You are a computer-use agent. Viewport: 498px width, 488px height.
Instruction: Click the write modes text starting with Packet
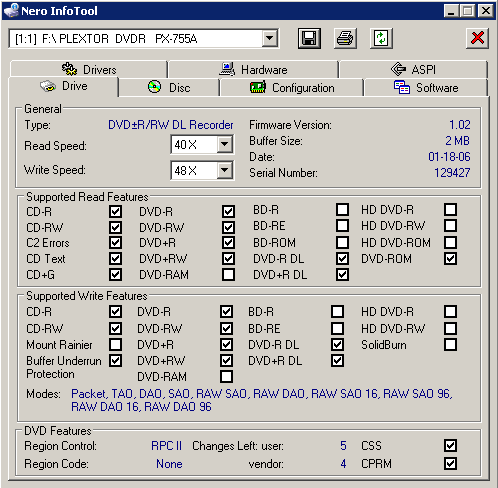[x=262, y=400]
